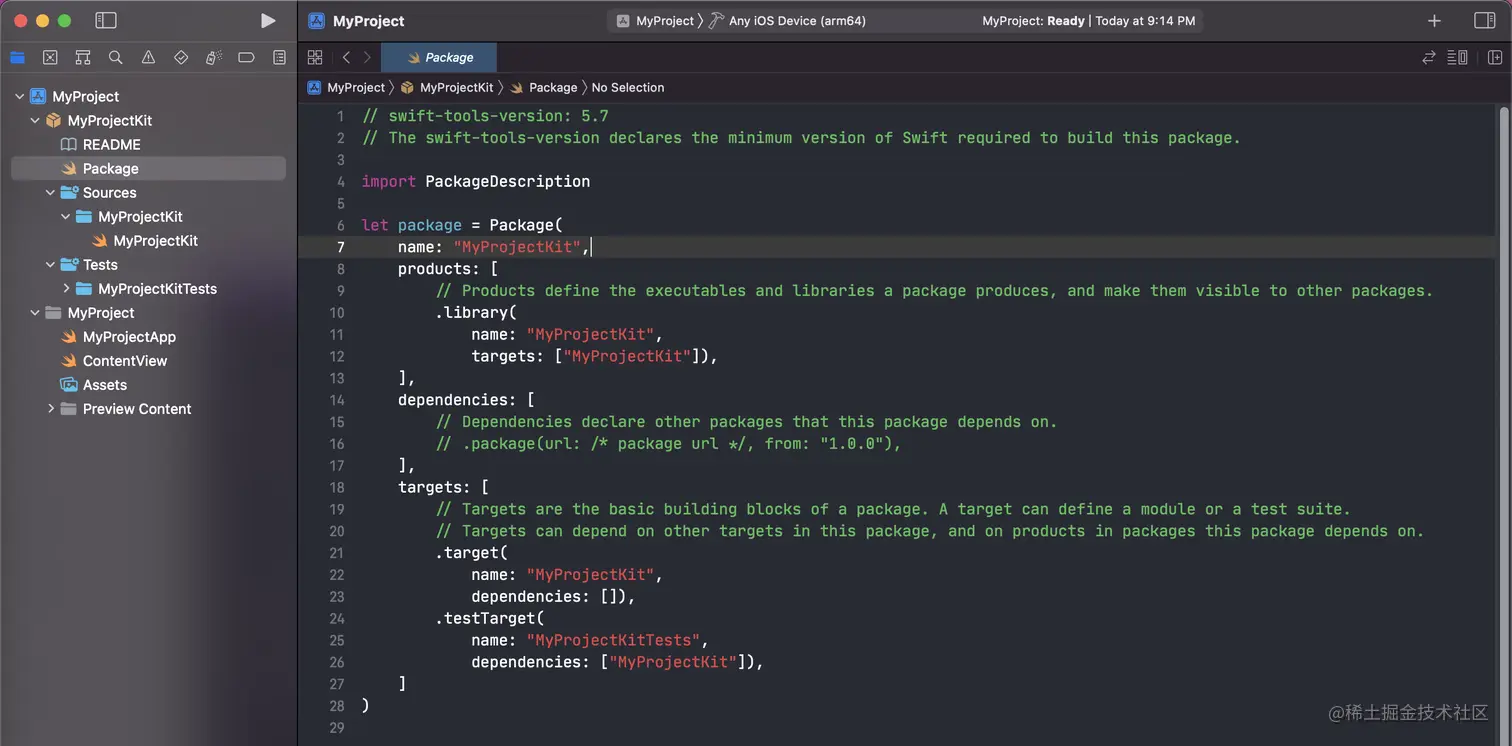Click MyProject in the jump bar

pyautogui.click(x=346, y=88)
